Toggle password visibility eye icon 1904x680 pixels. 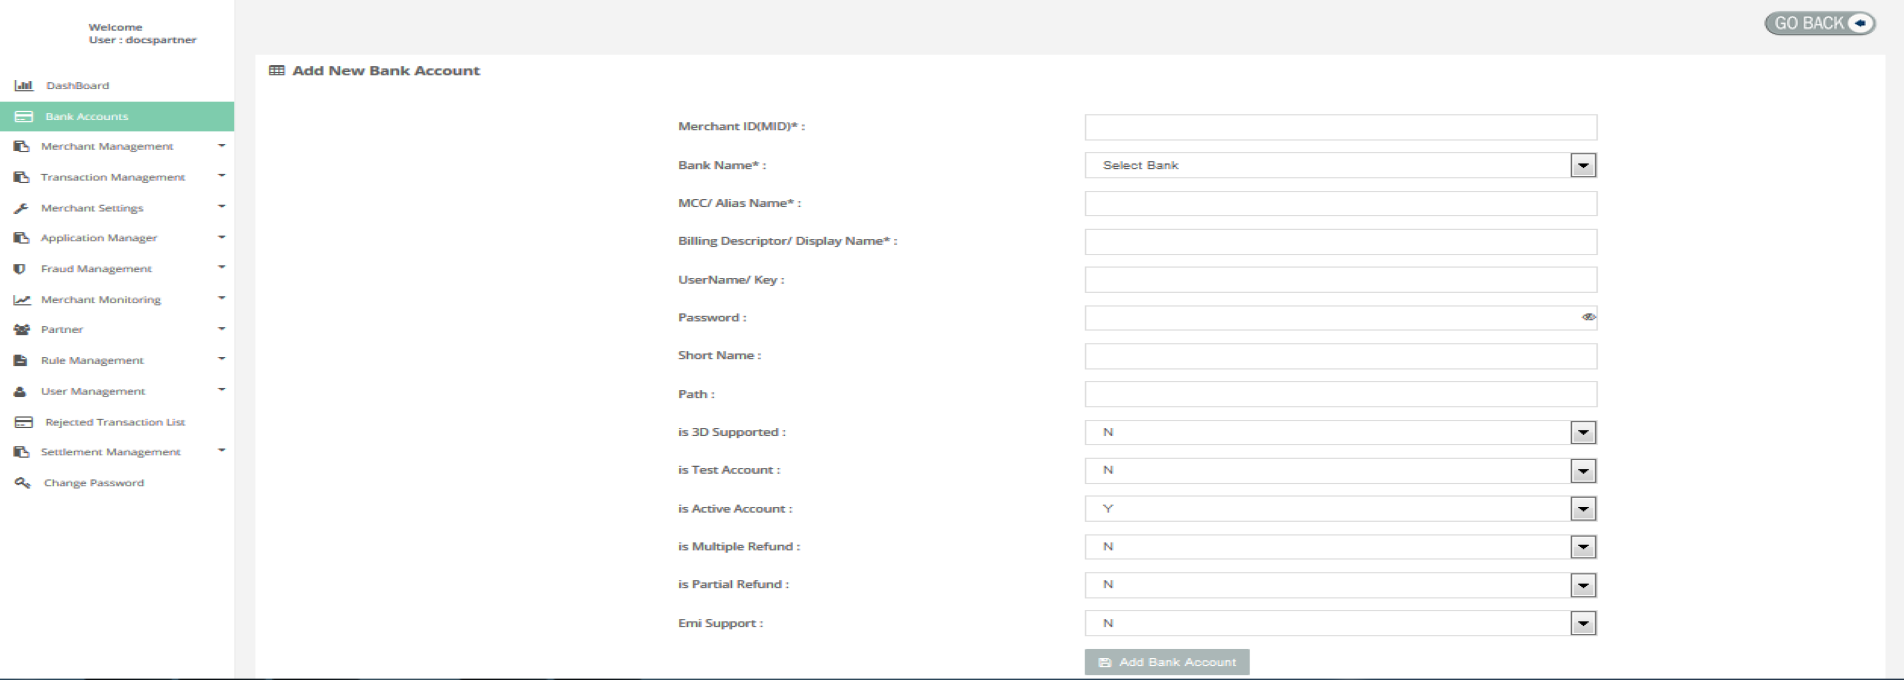[x=1588, y=318]
